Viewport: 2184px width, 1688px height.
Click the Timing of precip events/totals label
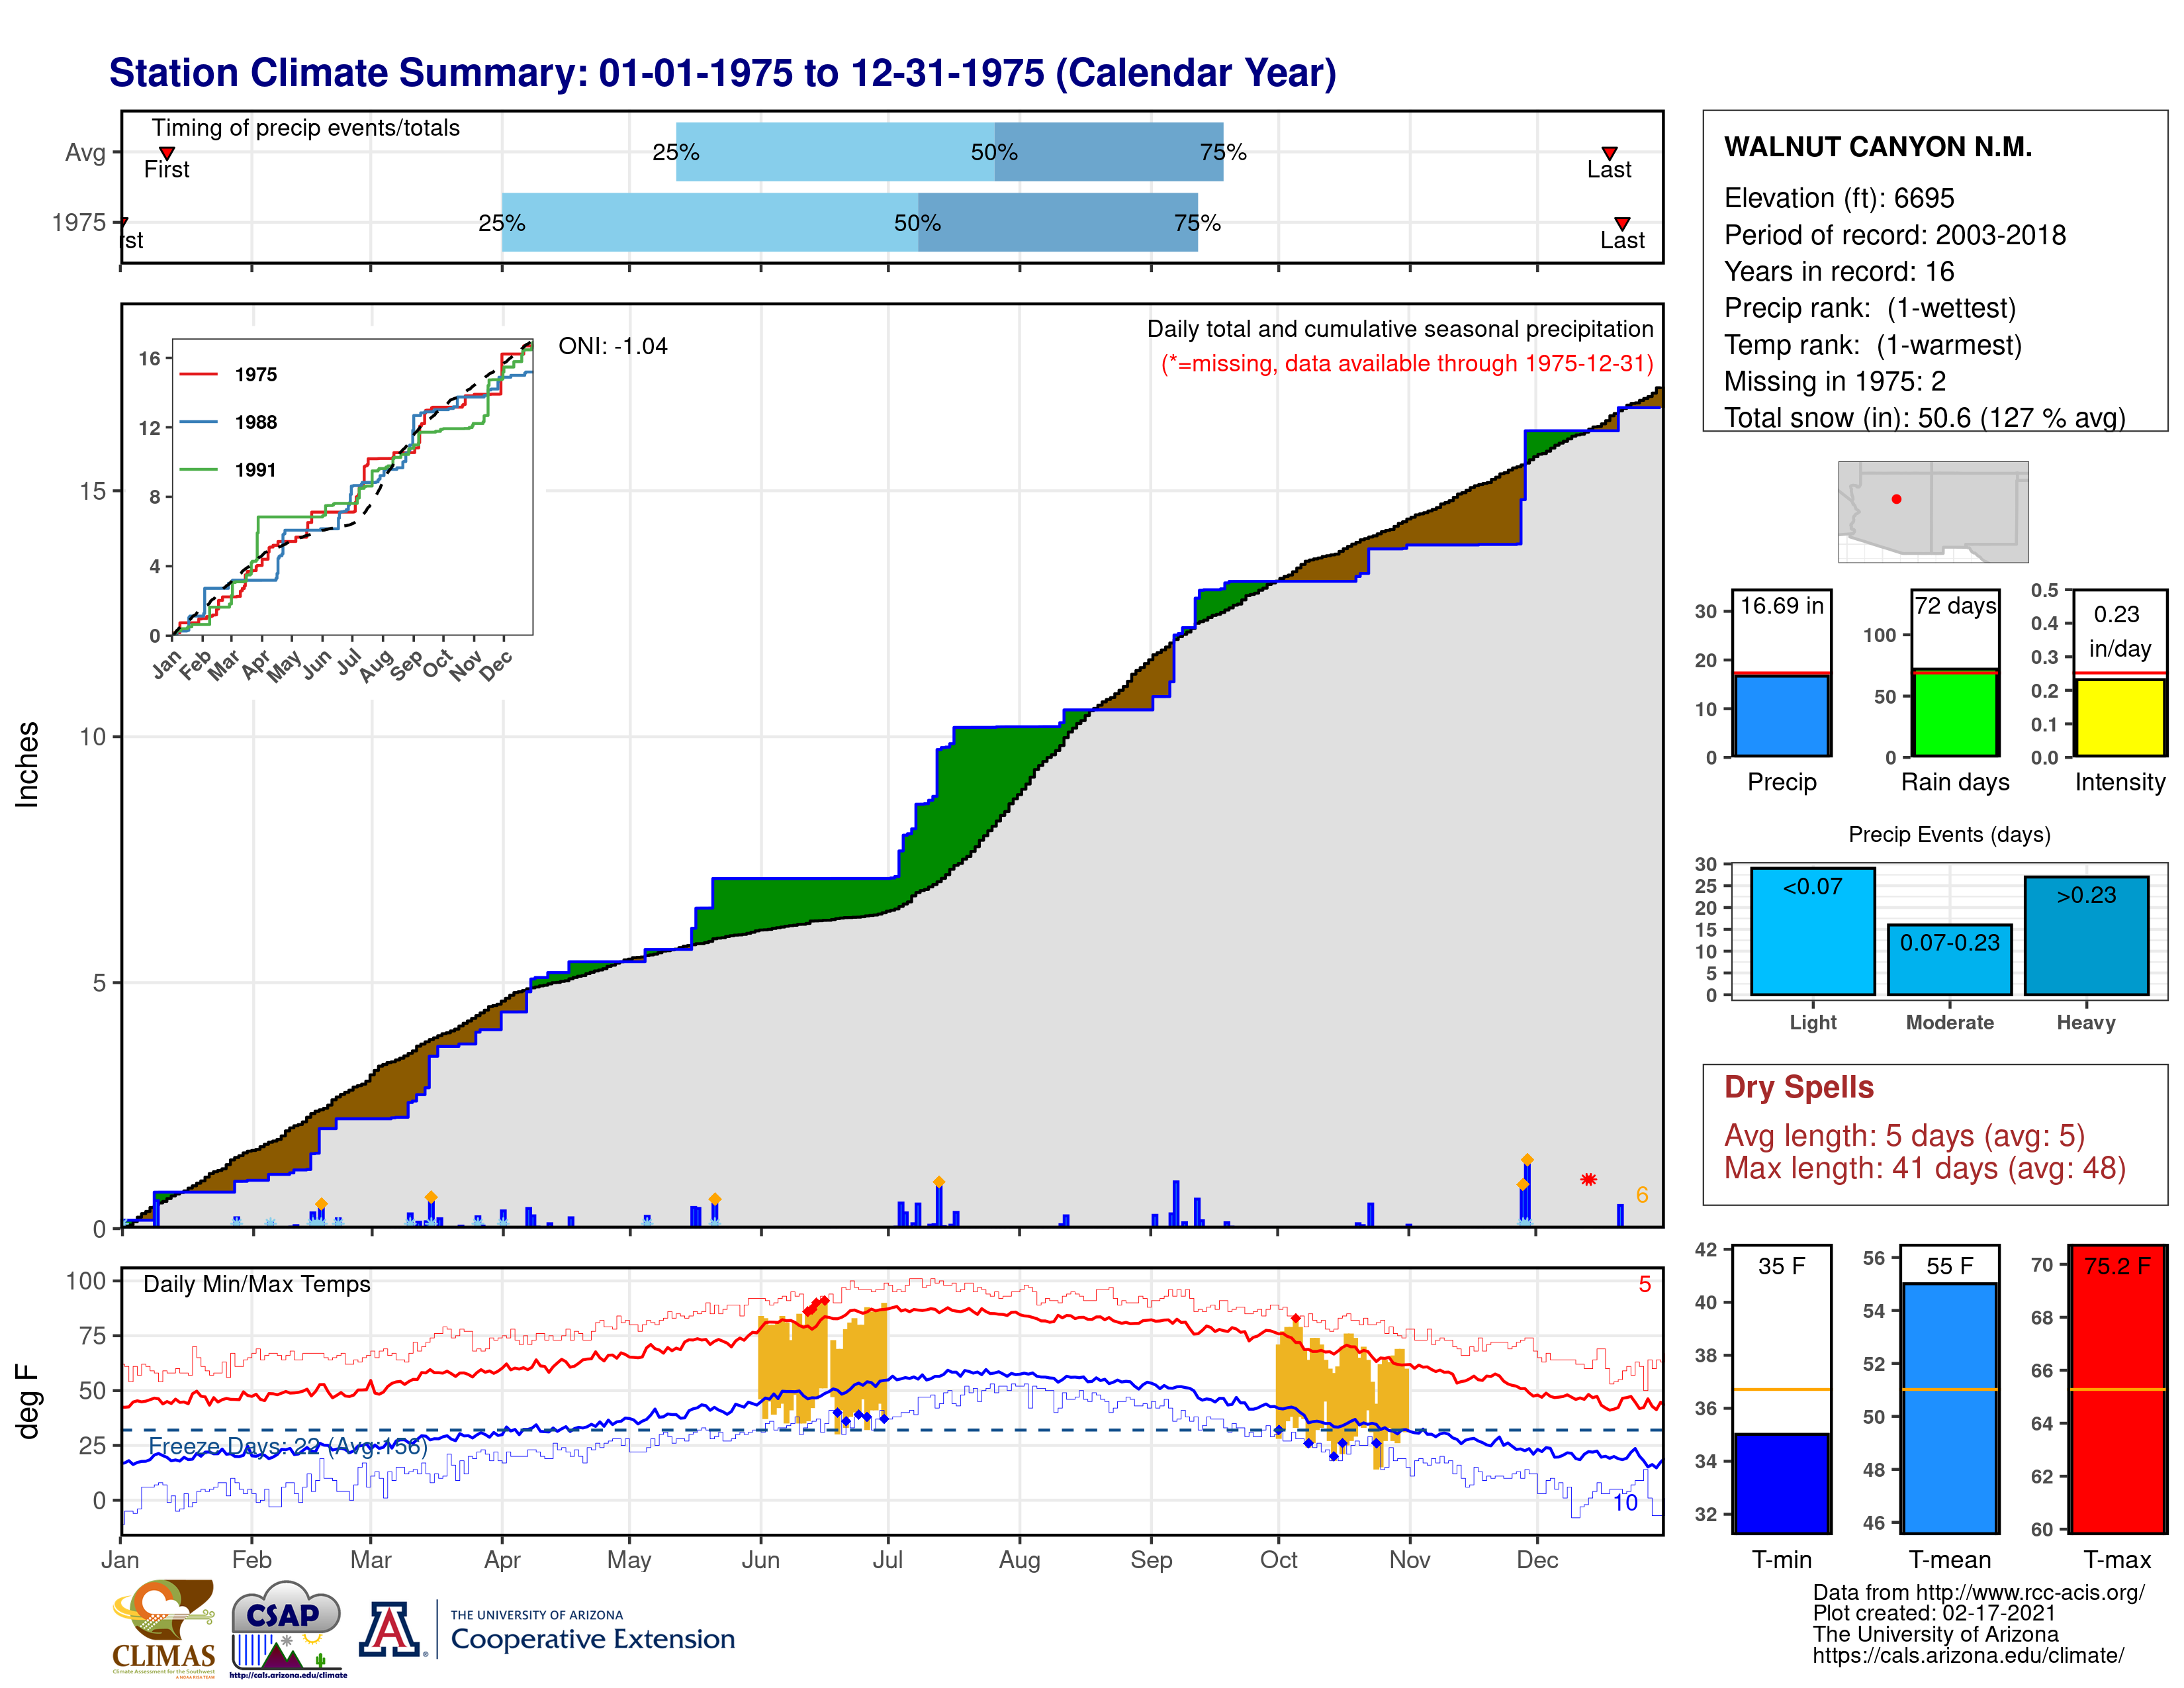(306, 128)
